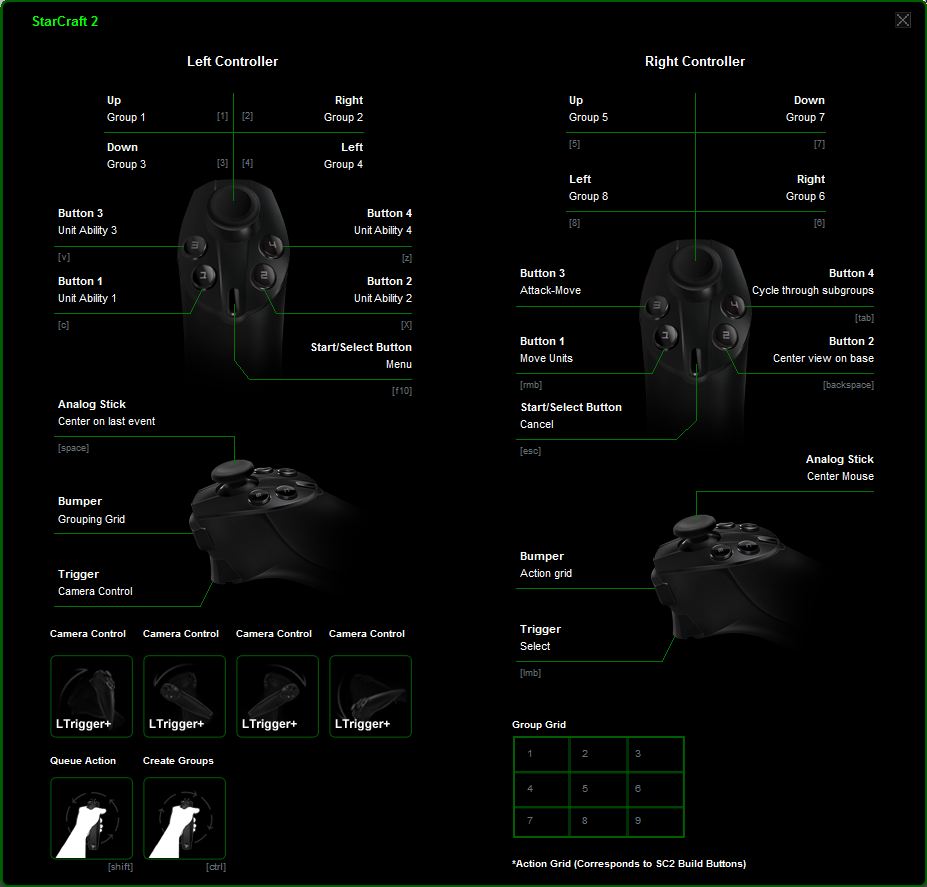927x887 pixels.
Task: Click the "[backspace]" key hint
Action: (x=848, y=385)
